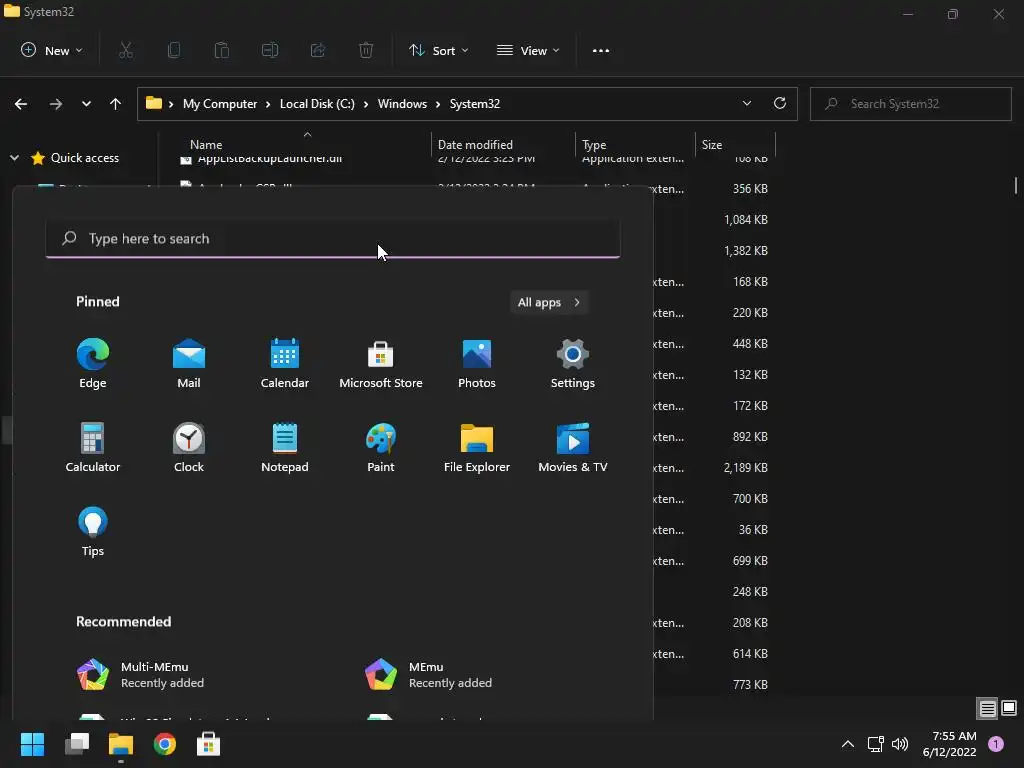Switch to details view layout icon
1024x768 pixels.
tap(987, 708)
